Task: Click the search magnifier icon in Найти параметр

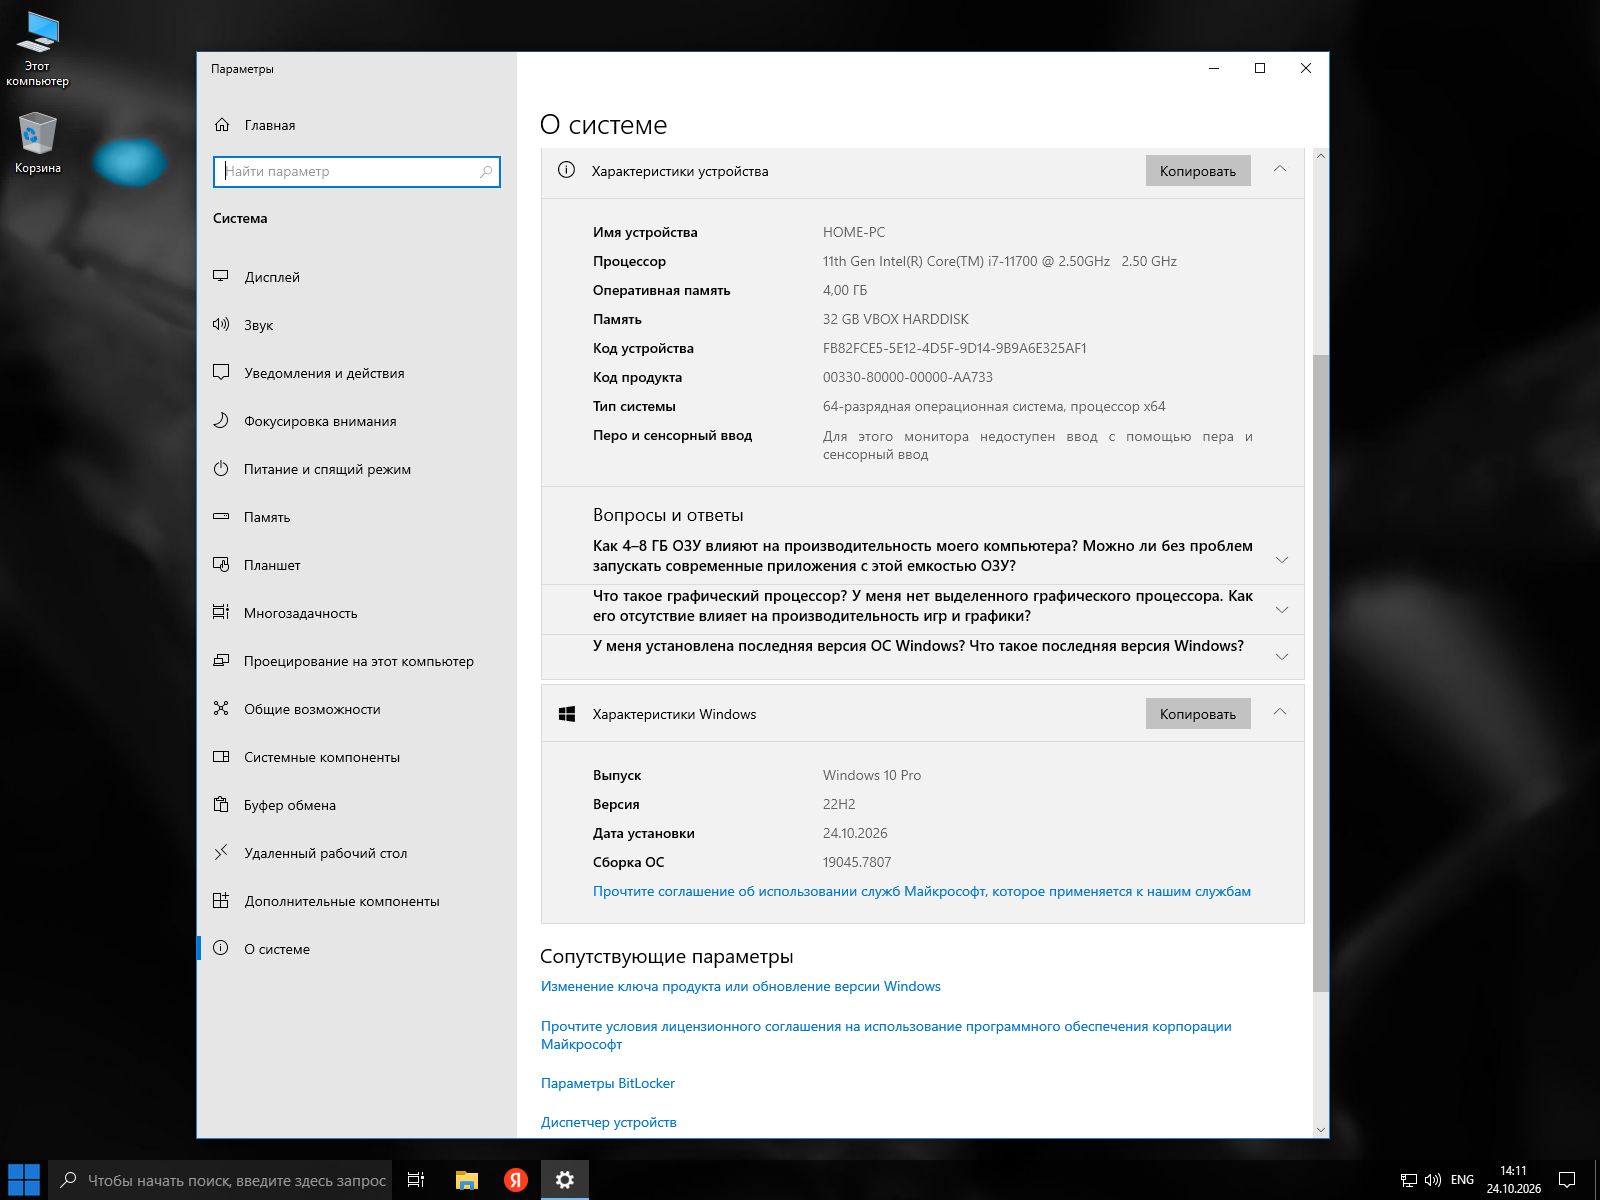Action: pos(486,171)
